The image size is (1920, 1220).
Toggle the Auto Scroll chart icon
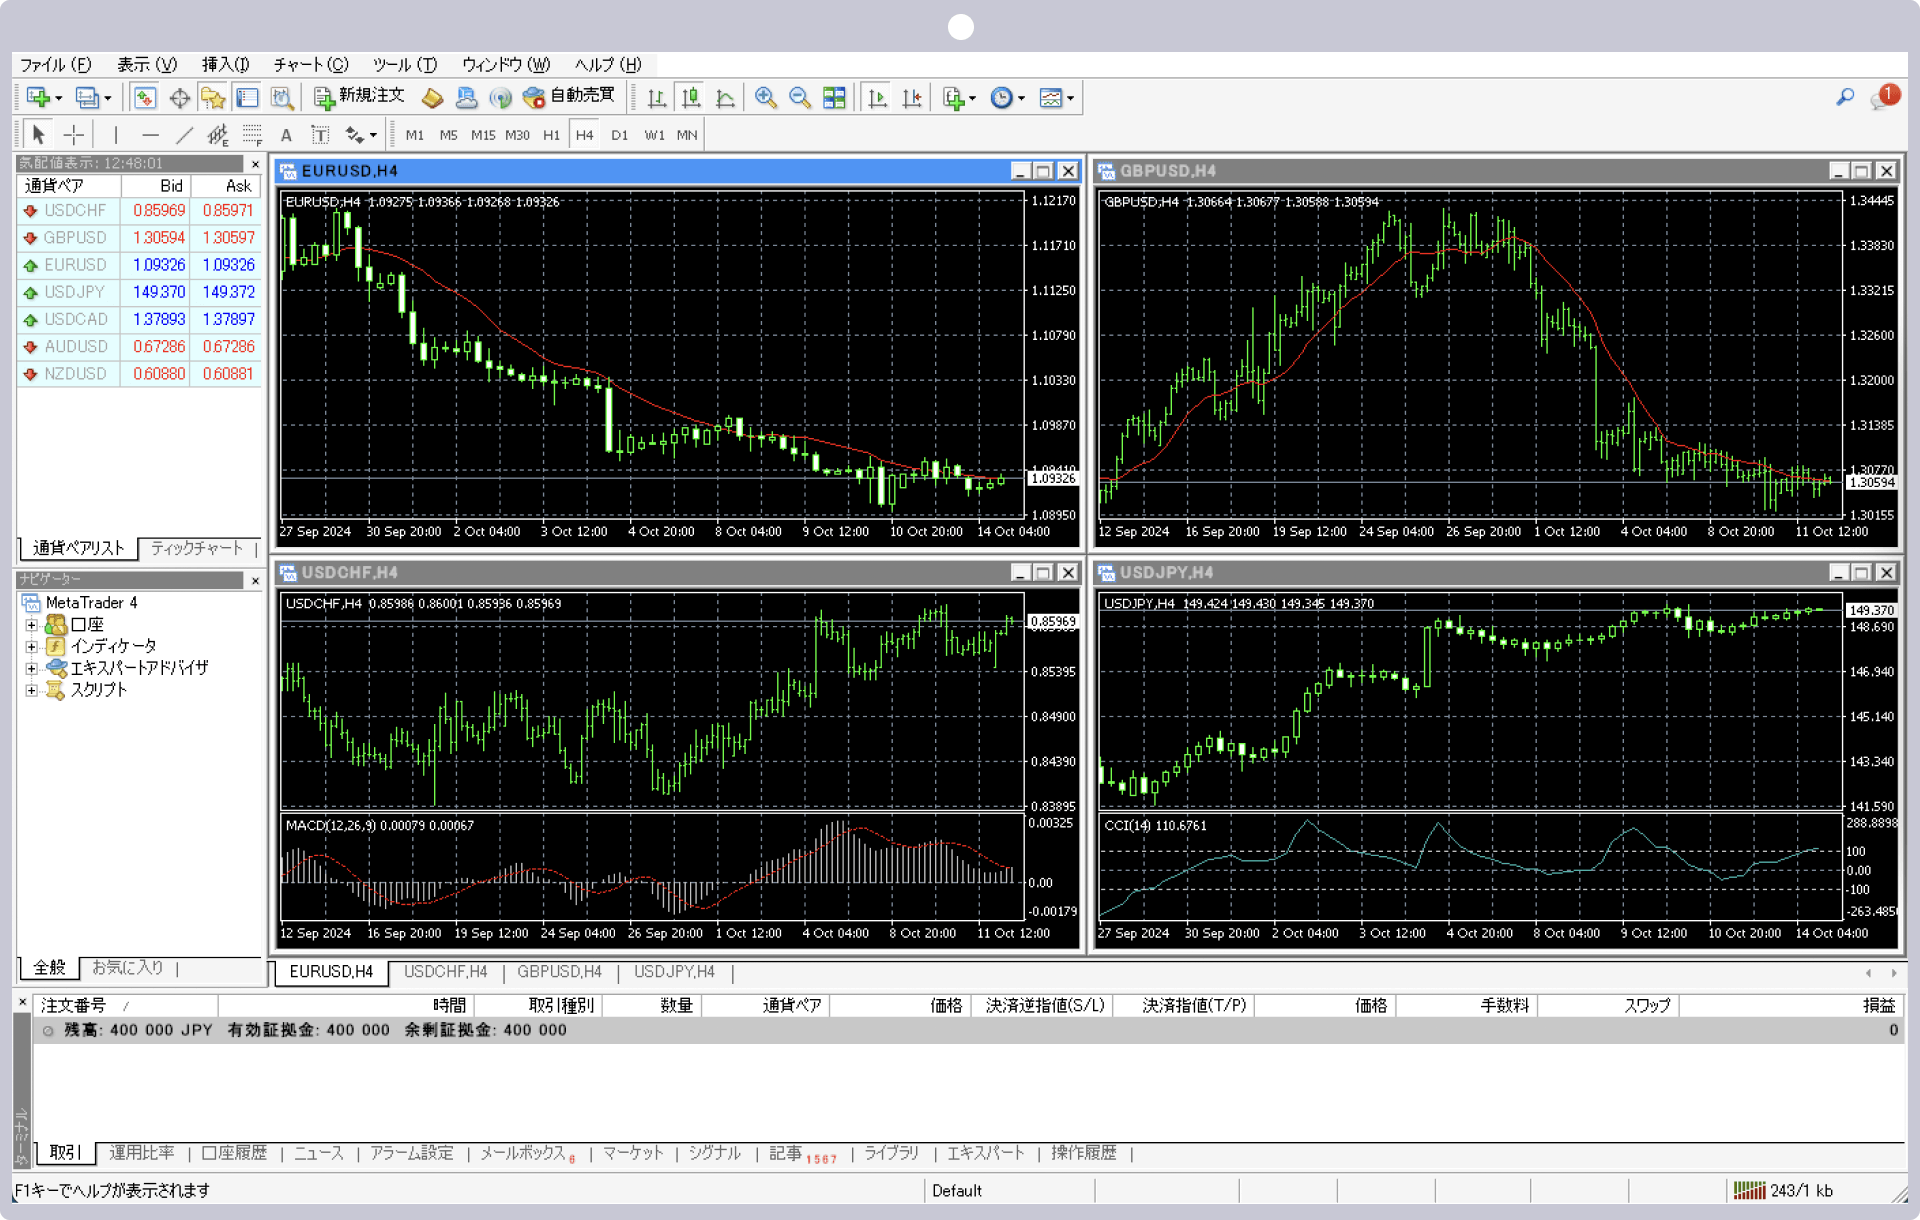877,97
